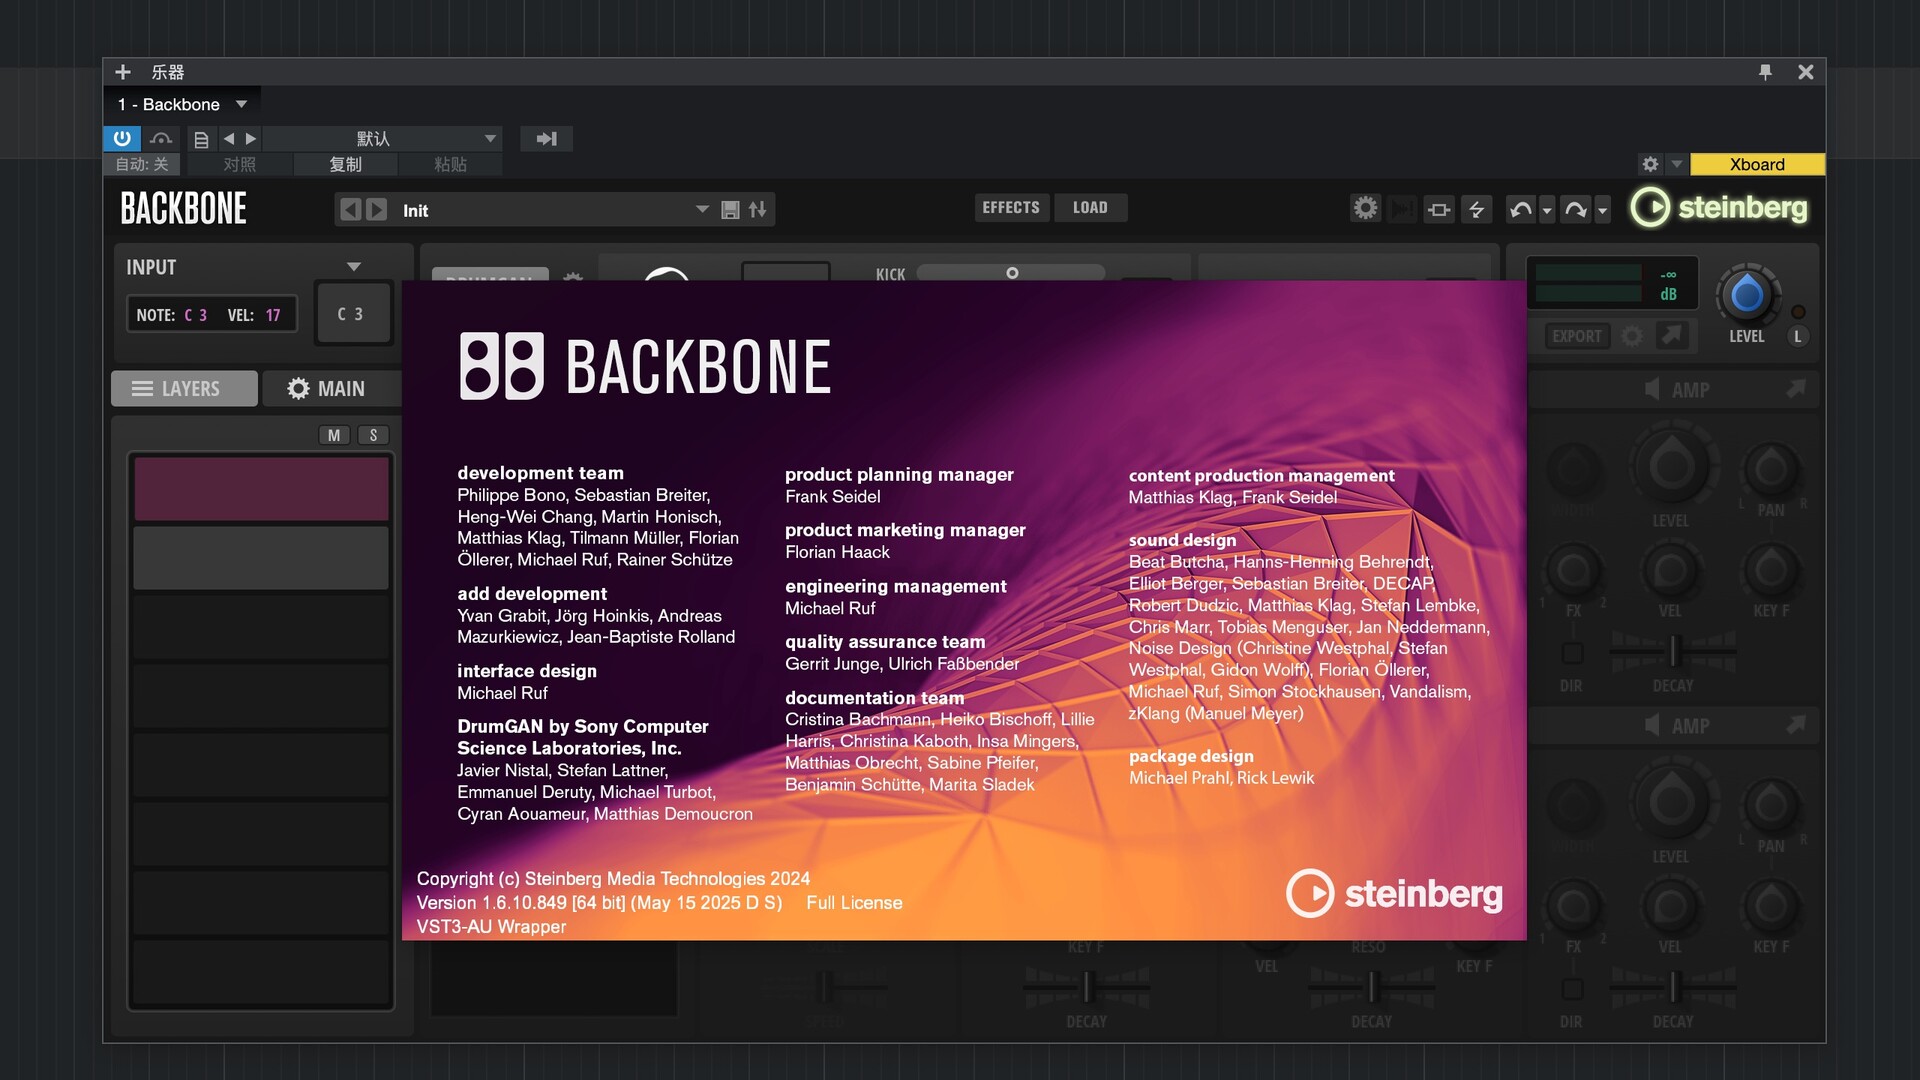Image resolution: width=1920 pixels, height=1080 pixels.
Task: Open the undo history dropdown arrow
Action: click(1547, 210)
